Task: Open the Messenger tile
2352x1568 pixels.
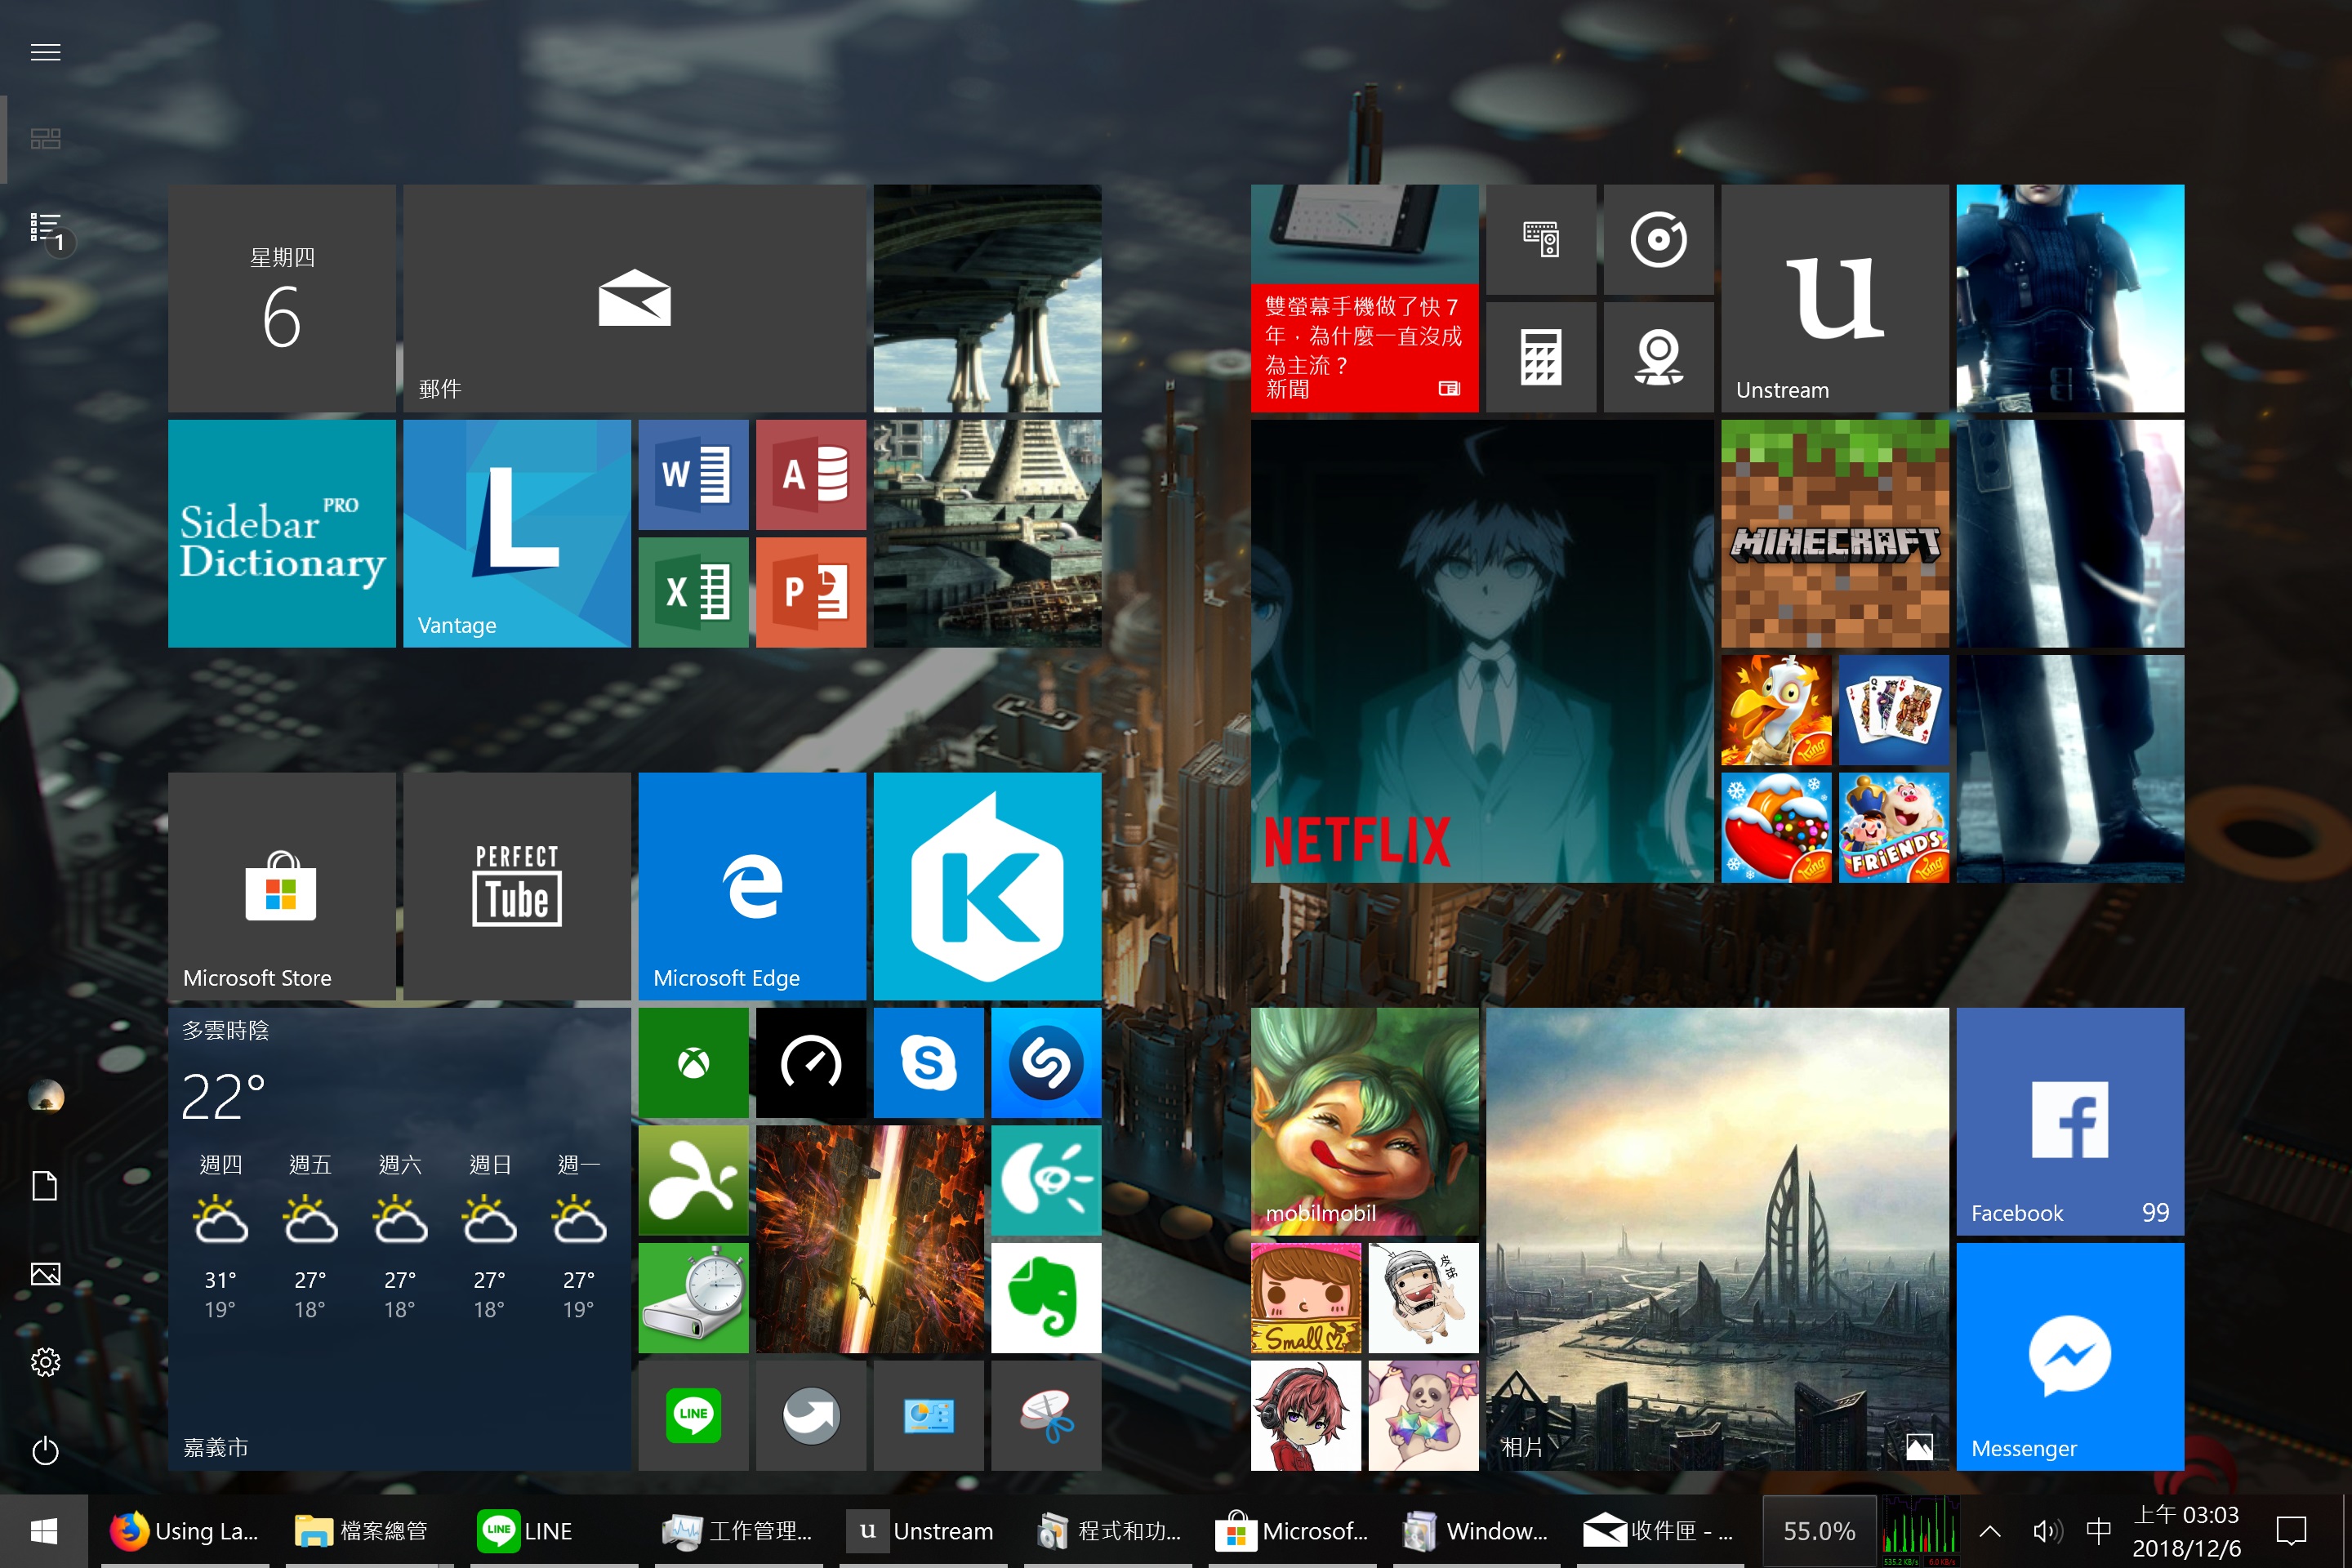Action: tap(2070, 1357)
